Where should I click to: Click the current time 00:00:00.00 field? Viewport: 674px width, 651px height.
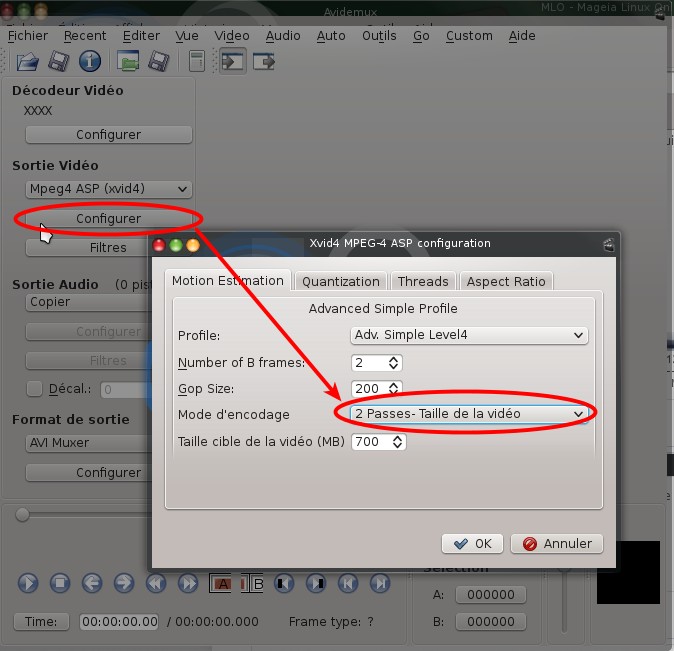[x=119, y=621]
